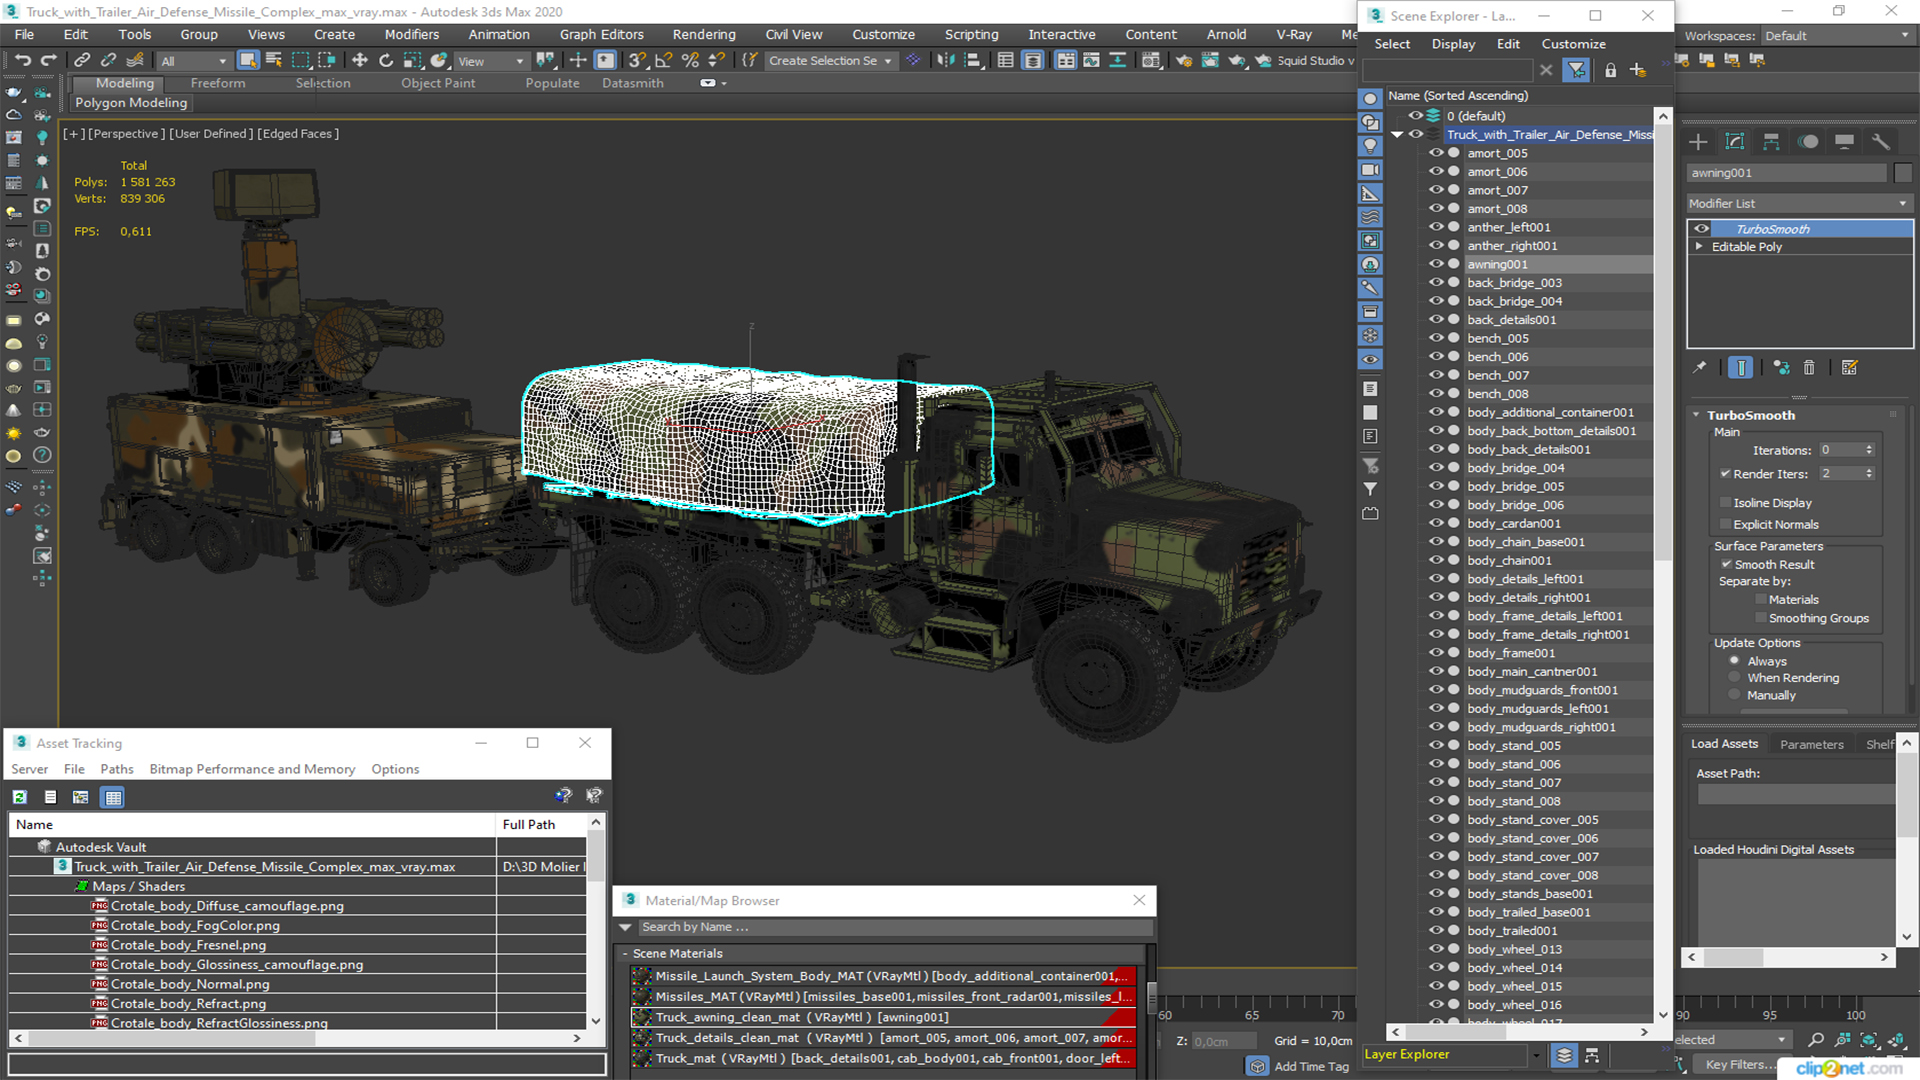The height and width of the screenshot is (1080, 1920).
Task: Open the Modifiers menu
Action: (412, 34)
